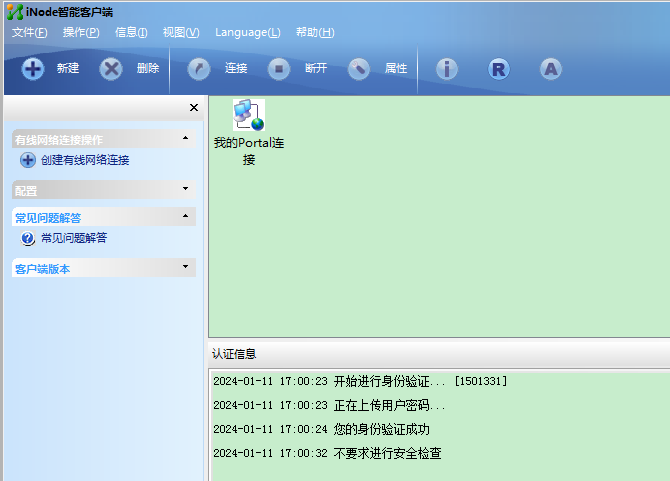Viewport: 670px width, 481px height.
Task: Click the question mark icon beside 常见问题解答
Action: point(28,238)
